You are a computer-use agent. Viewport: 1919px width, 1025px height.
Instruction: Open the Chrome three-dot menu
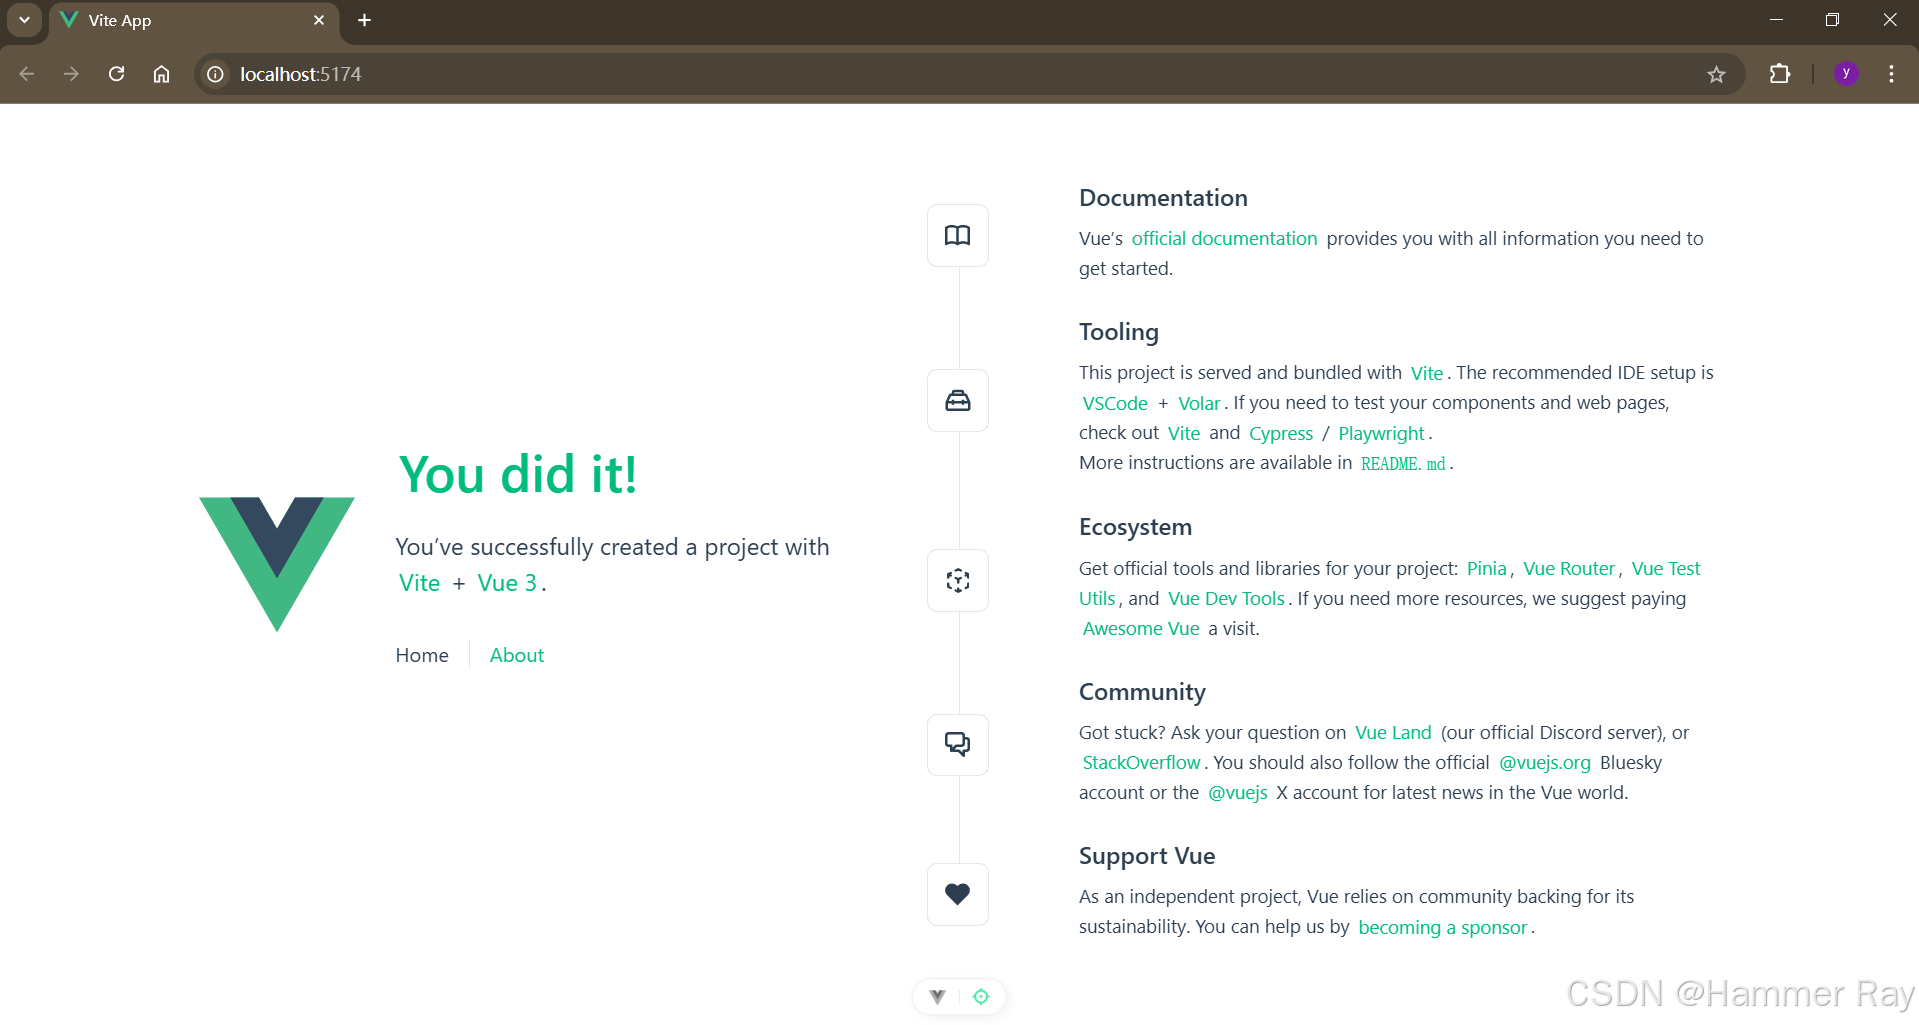point(1891,73)
